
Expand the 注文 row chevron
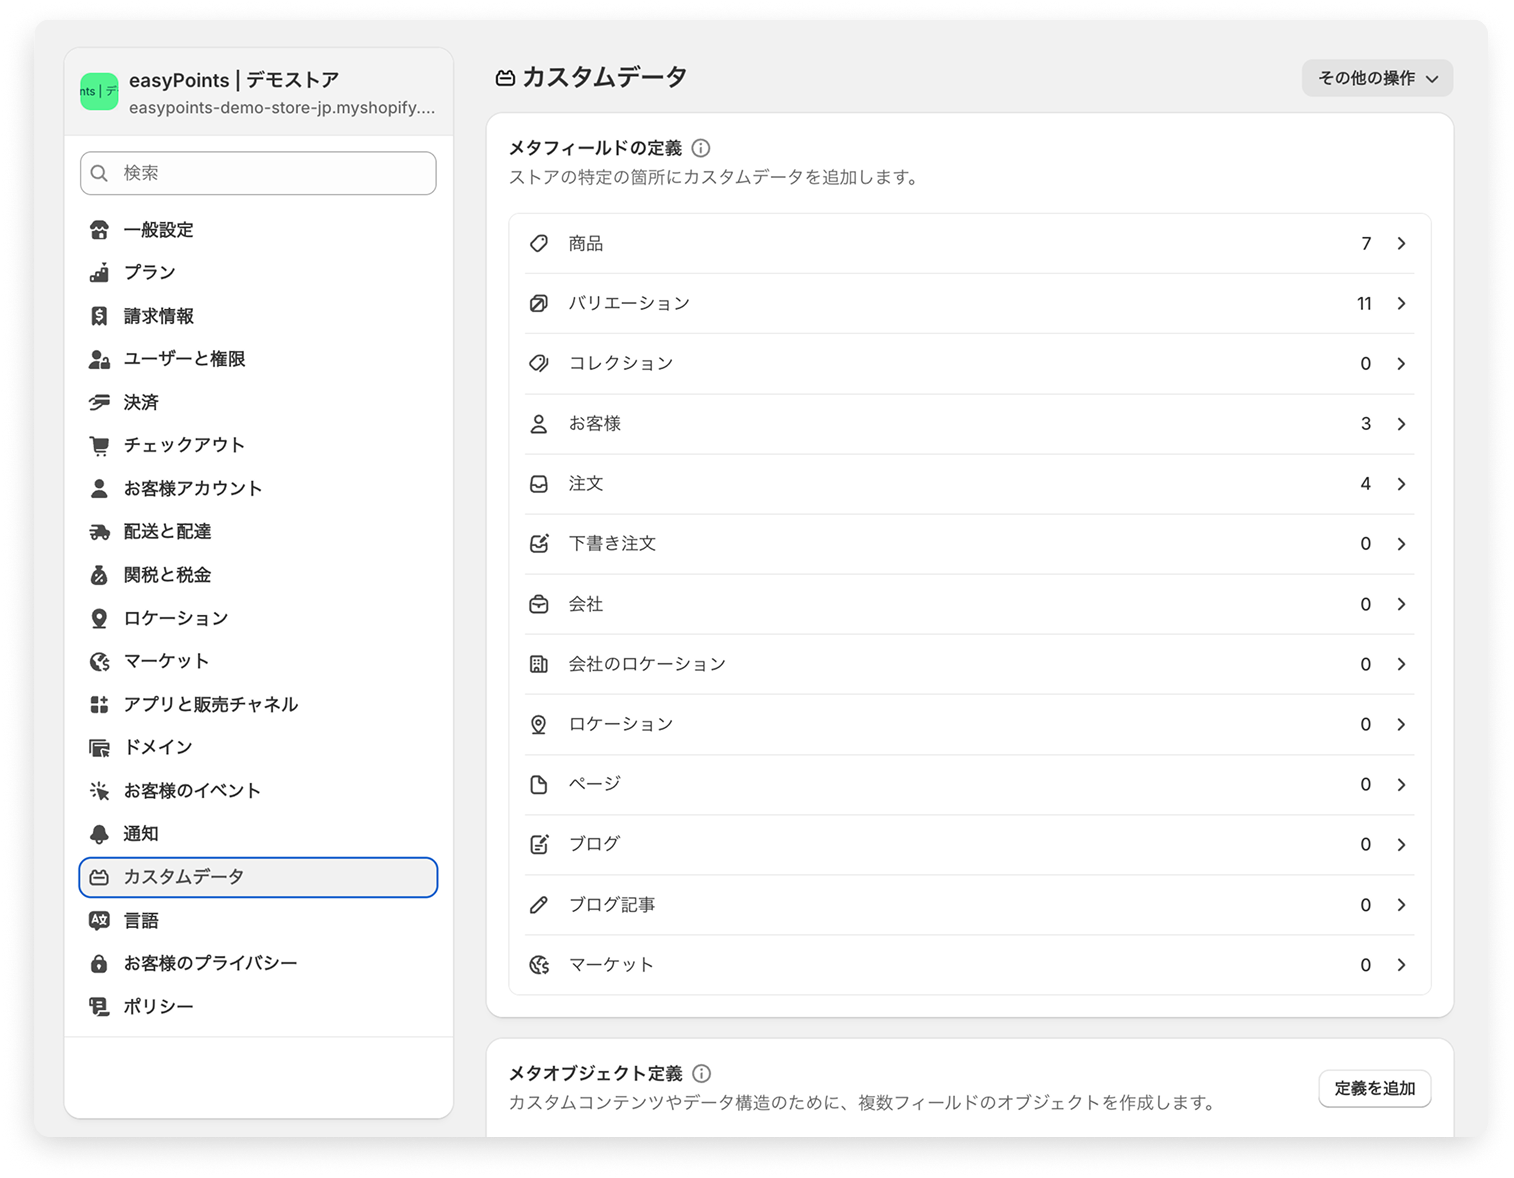(x=1401, y=484)
